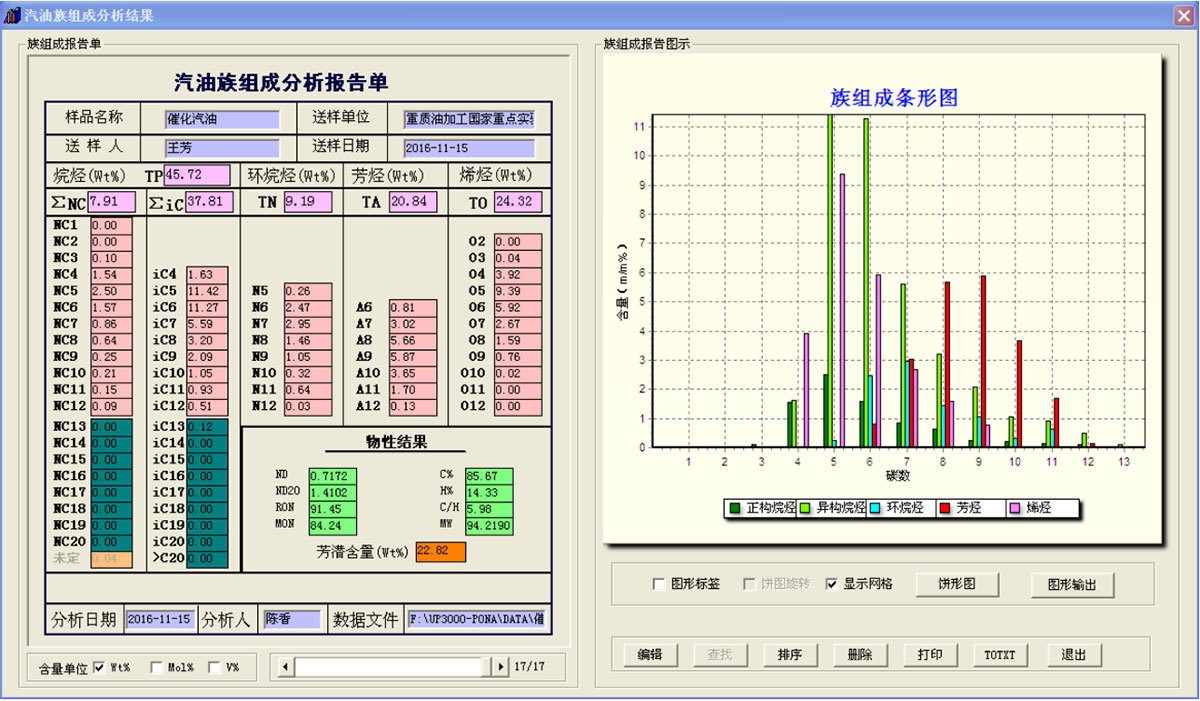
Task: Export report text via the TOTXT button
Action: (x=998, y=655)
